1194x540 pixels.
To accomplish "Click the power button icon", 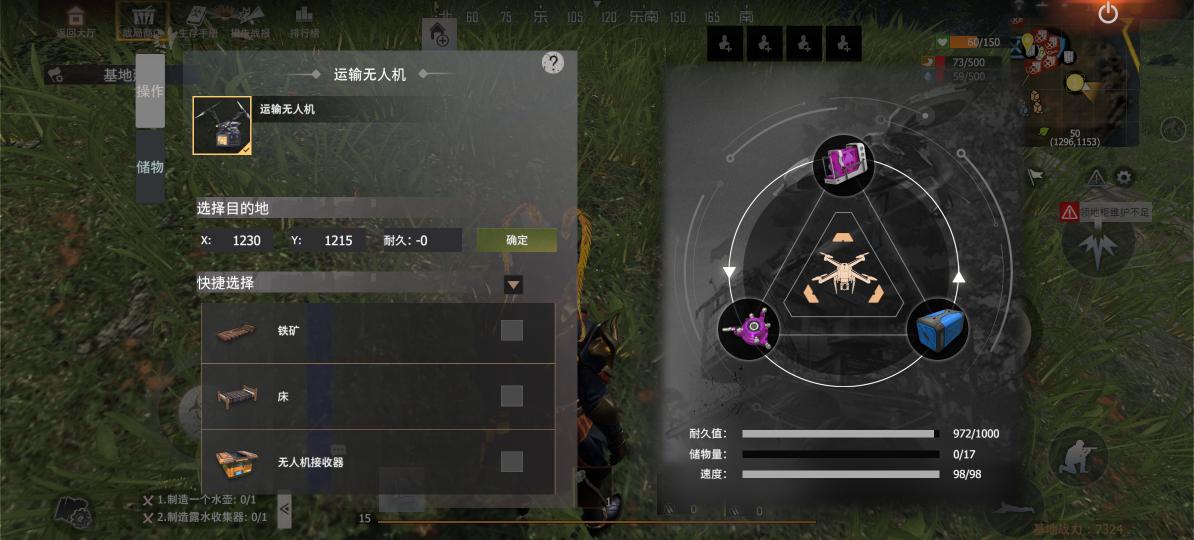I will [1108, 13].
